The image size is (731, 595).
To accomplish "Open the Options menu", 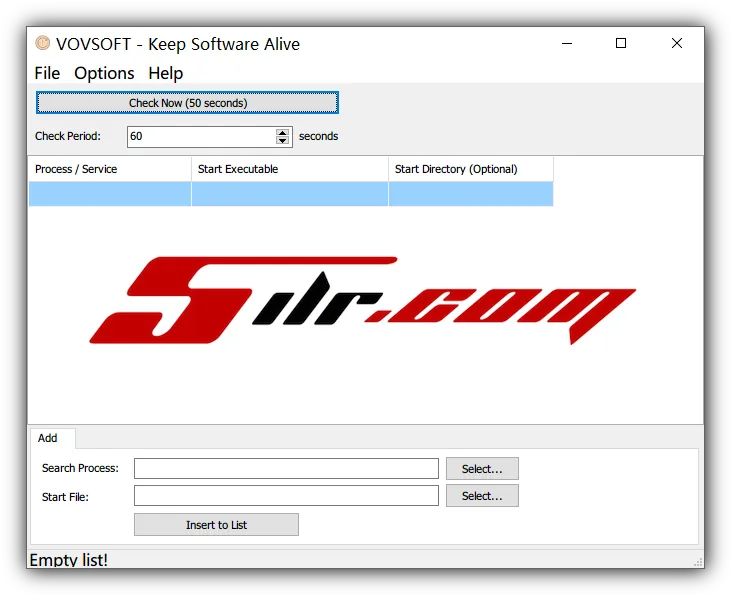I will [104, 73].
